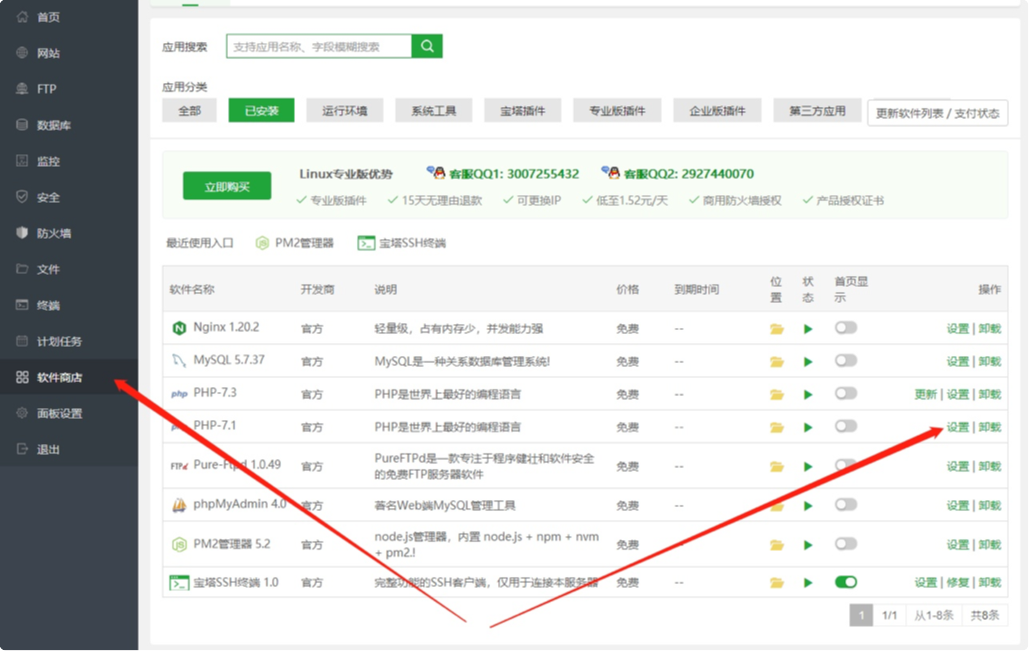This screenshot has width=1030, height=652.
Task: Toggle Nginx homepage display switch
Action: tap(845, 328)
